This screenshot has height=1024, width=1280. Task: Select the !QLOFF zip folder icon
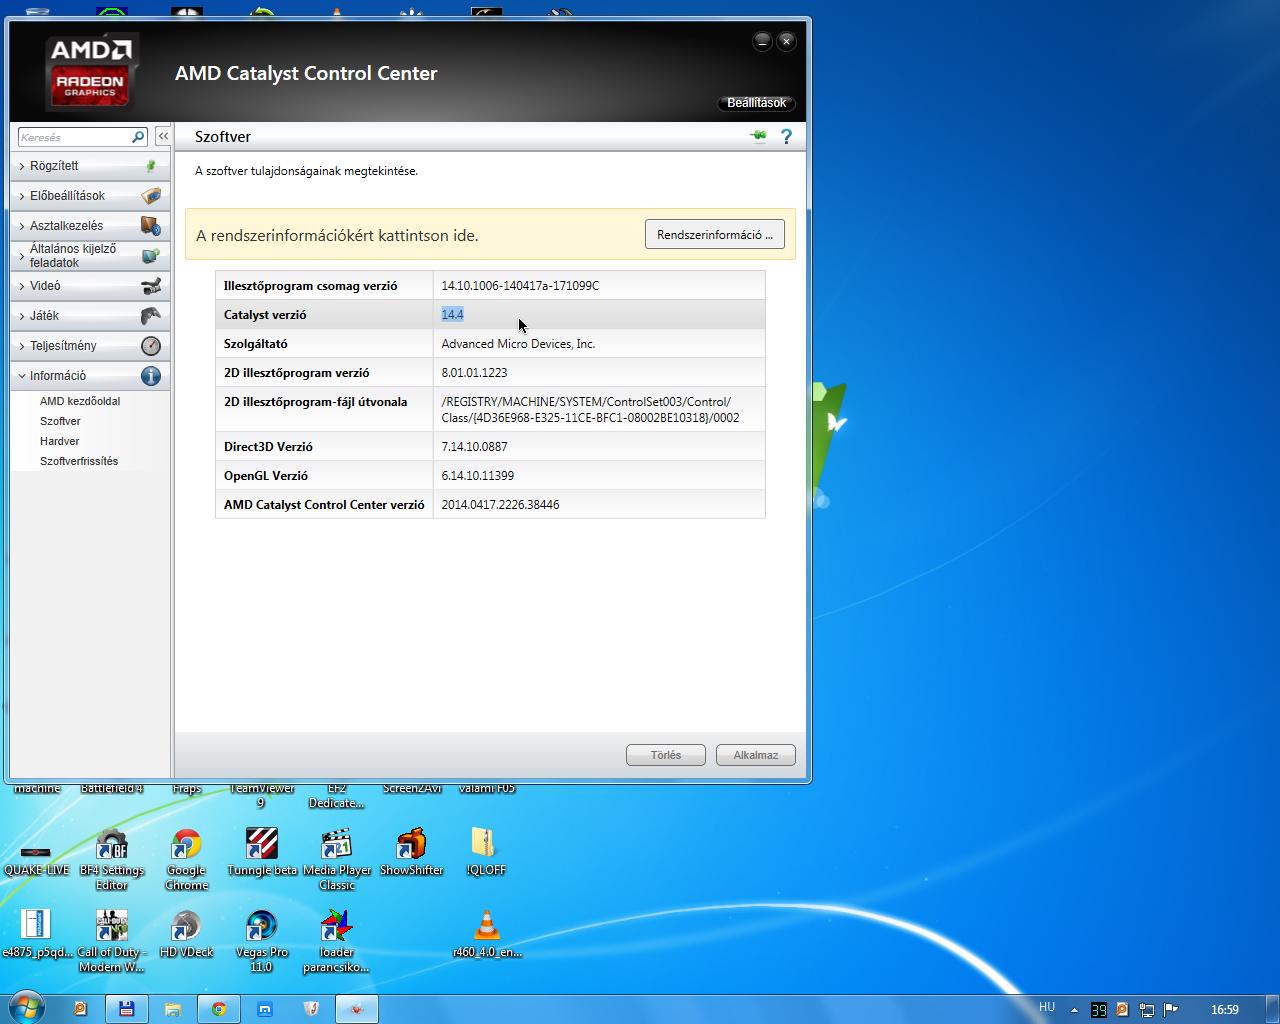coord(486,852)
